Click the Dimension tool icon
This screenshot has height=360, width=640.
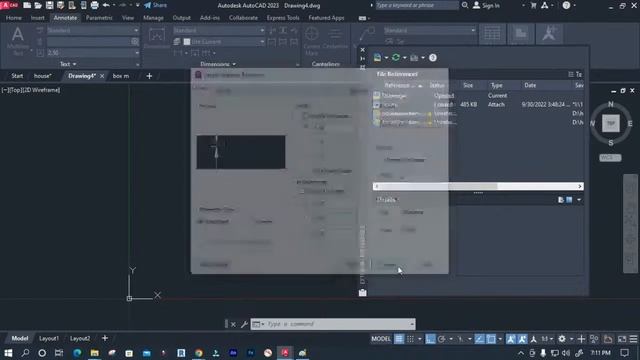click(156, 38)
